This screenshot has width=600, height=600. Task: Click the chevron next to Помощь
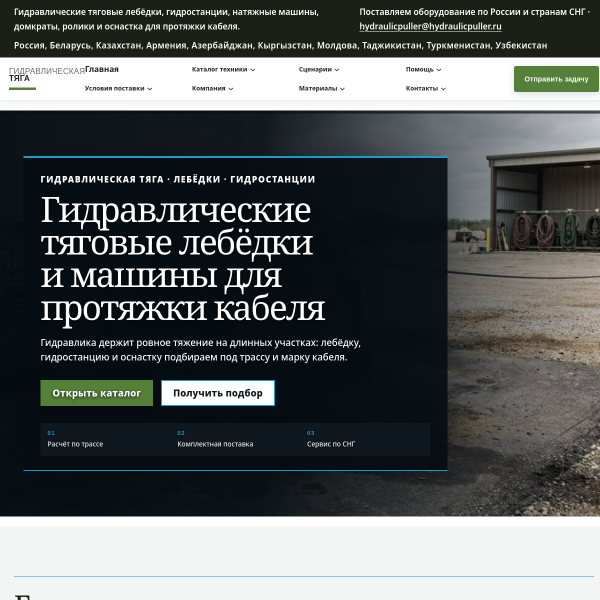tap(439, 70)
